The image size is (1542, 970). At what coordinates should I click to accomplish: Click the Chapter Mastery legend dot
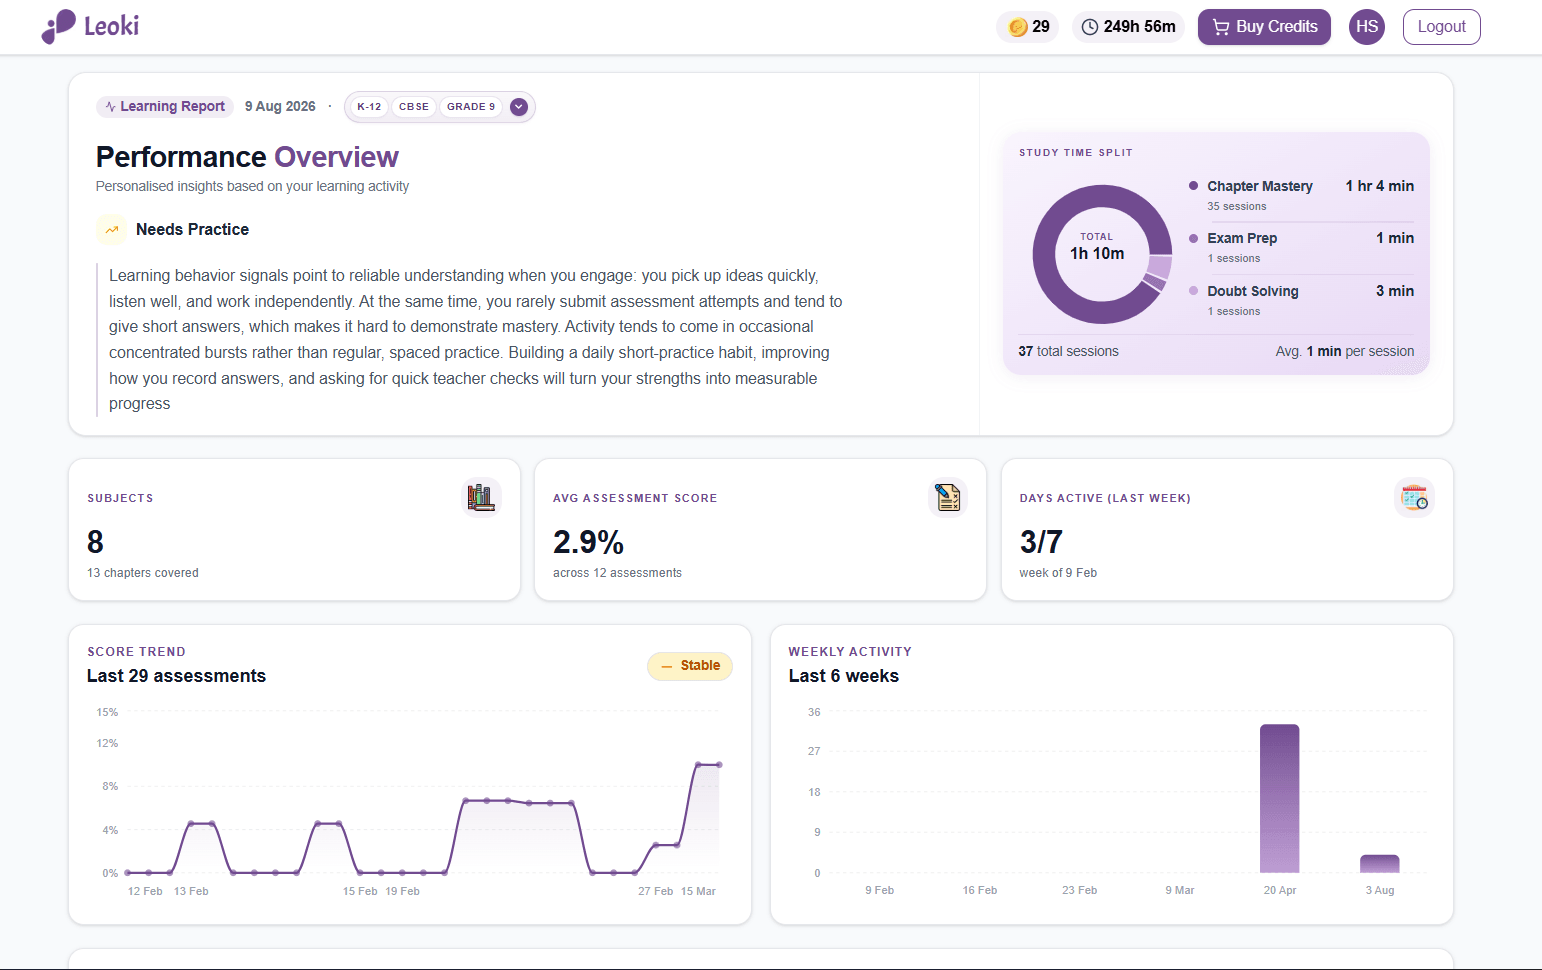tap(1193, 186)
